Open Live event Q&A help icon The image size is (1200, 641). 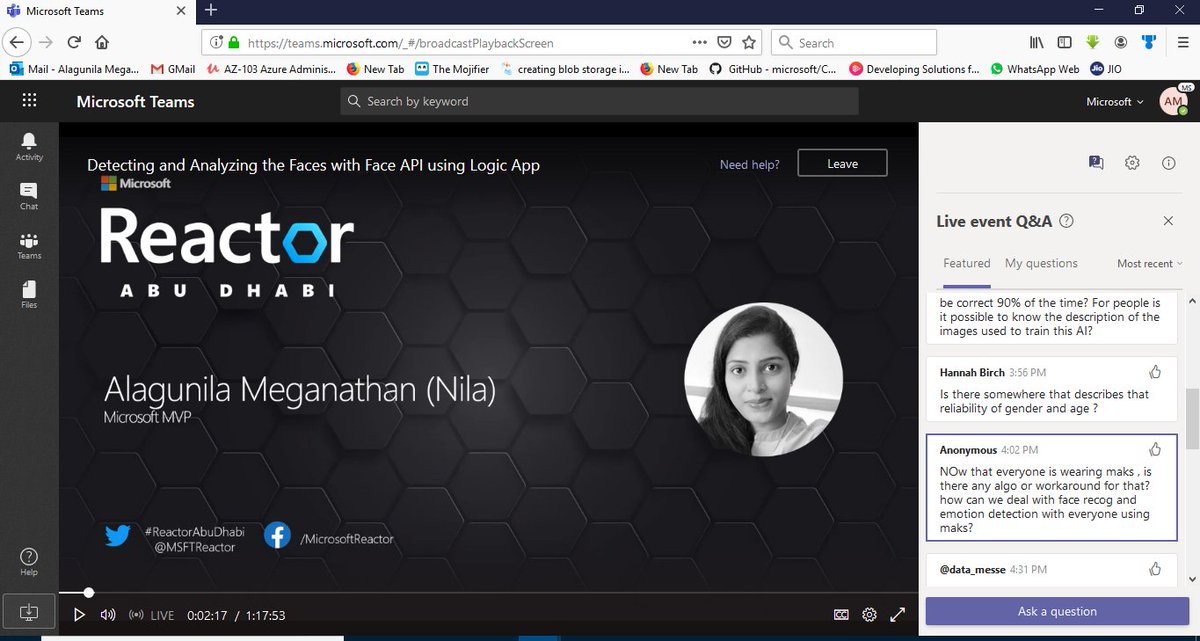(x=1067, y=221)
